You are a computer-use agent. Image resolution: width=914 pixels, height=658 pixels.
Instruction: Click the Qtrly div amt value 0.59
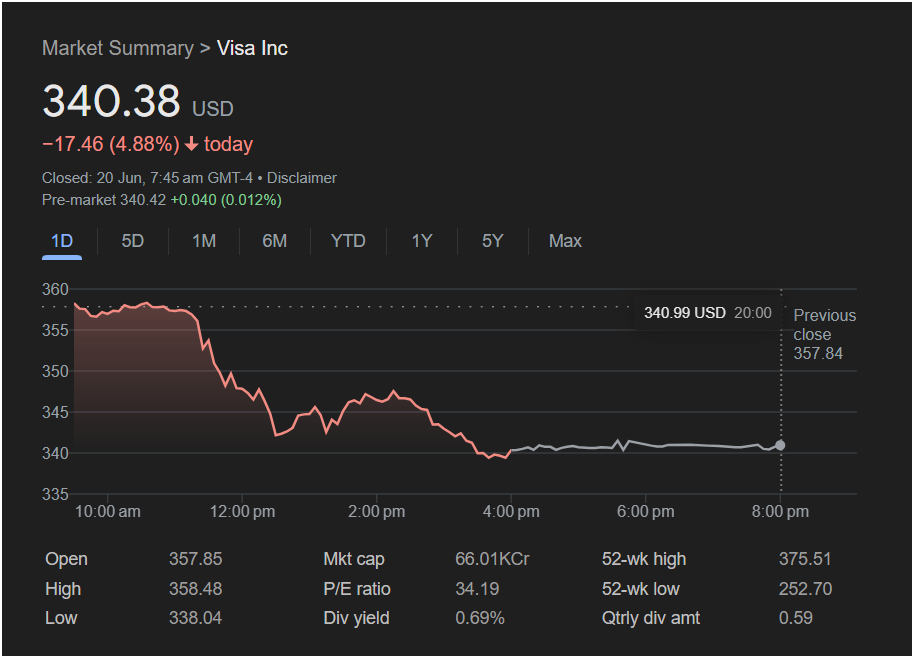pos(796,618)
